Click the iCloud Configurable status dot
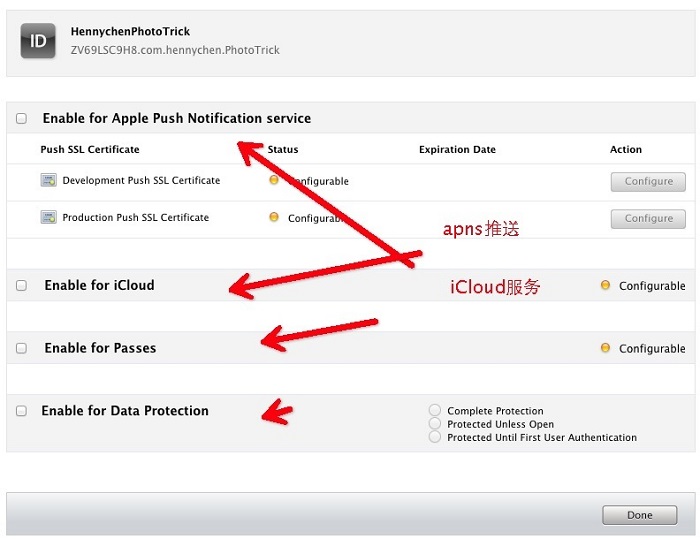 605,285
